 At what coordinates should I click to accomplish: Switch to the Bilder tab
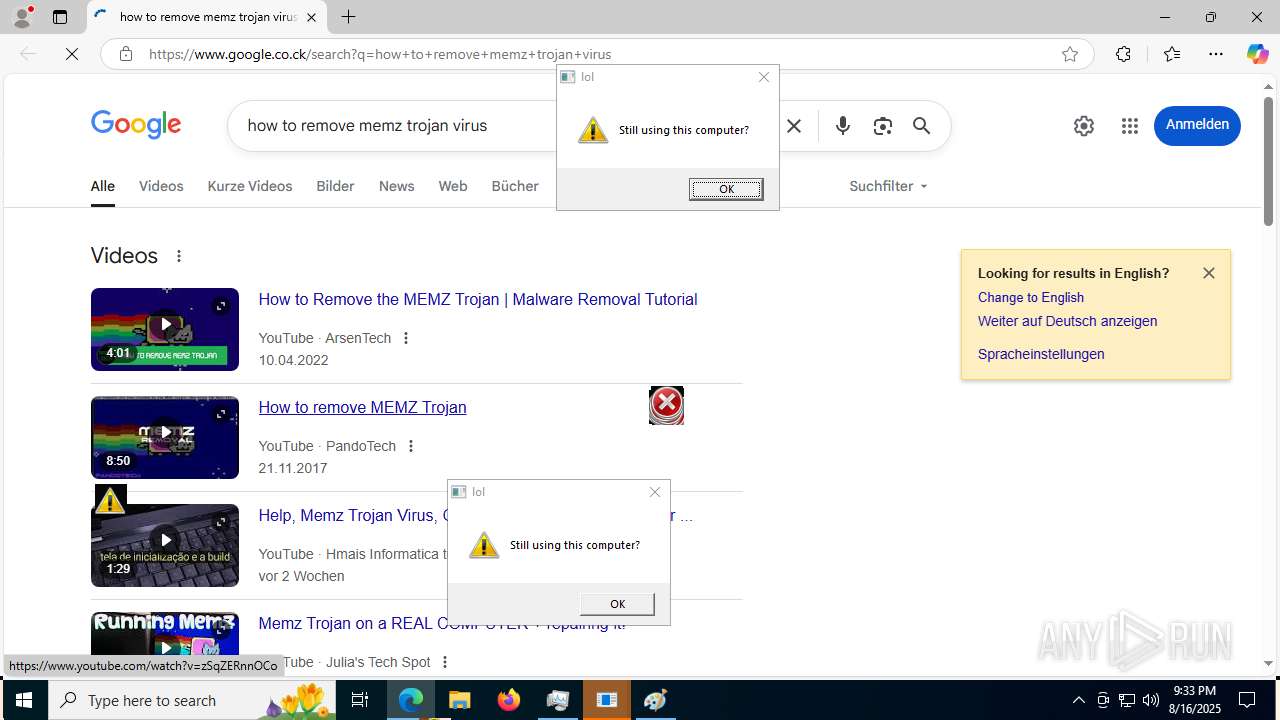tap(335, 186)
